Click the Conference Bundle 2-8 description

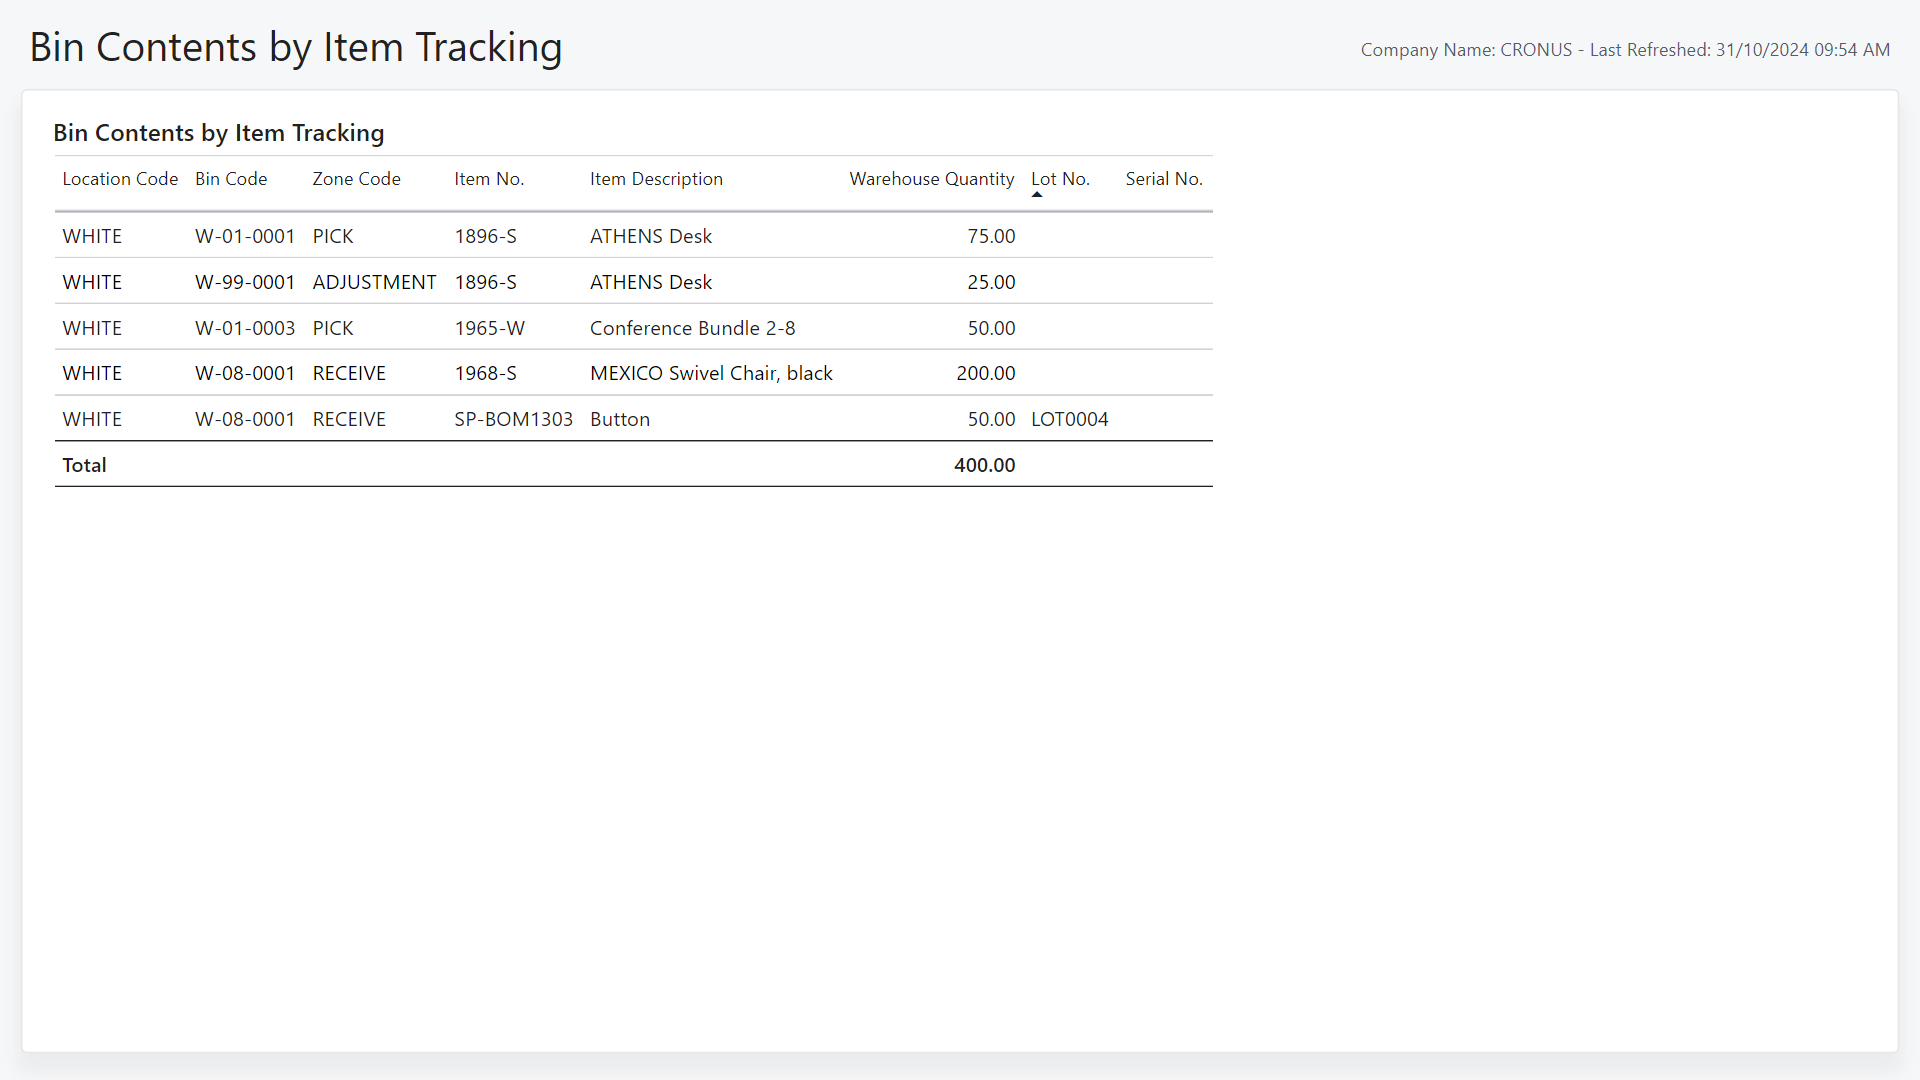tap(692, 328)
